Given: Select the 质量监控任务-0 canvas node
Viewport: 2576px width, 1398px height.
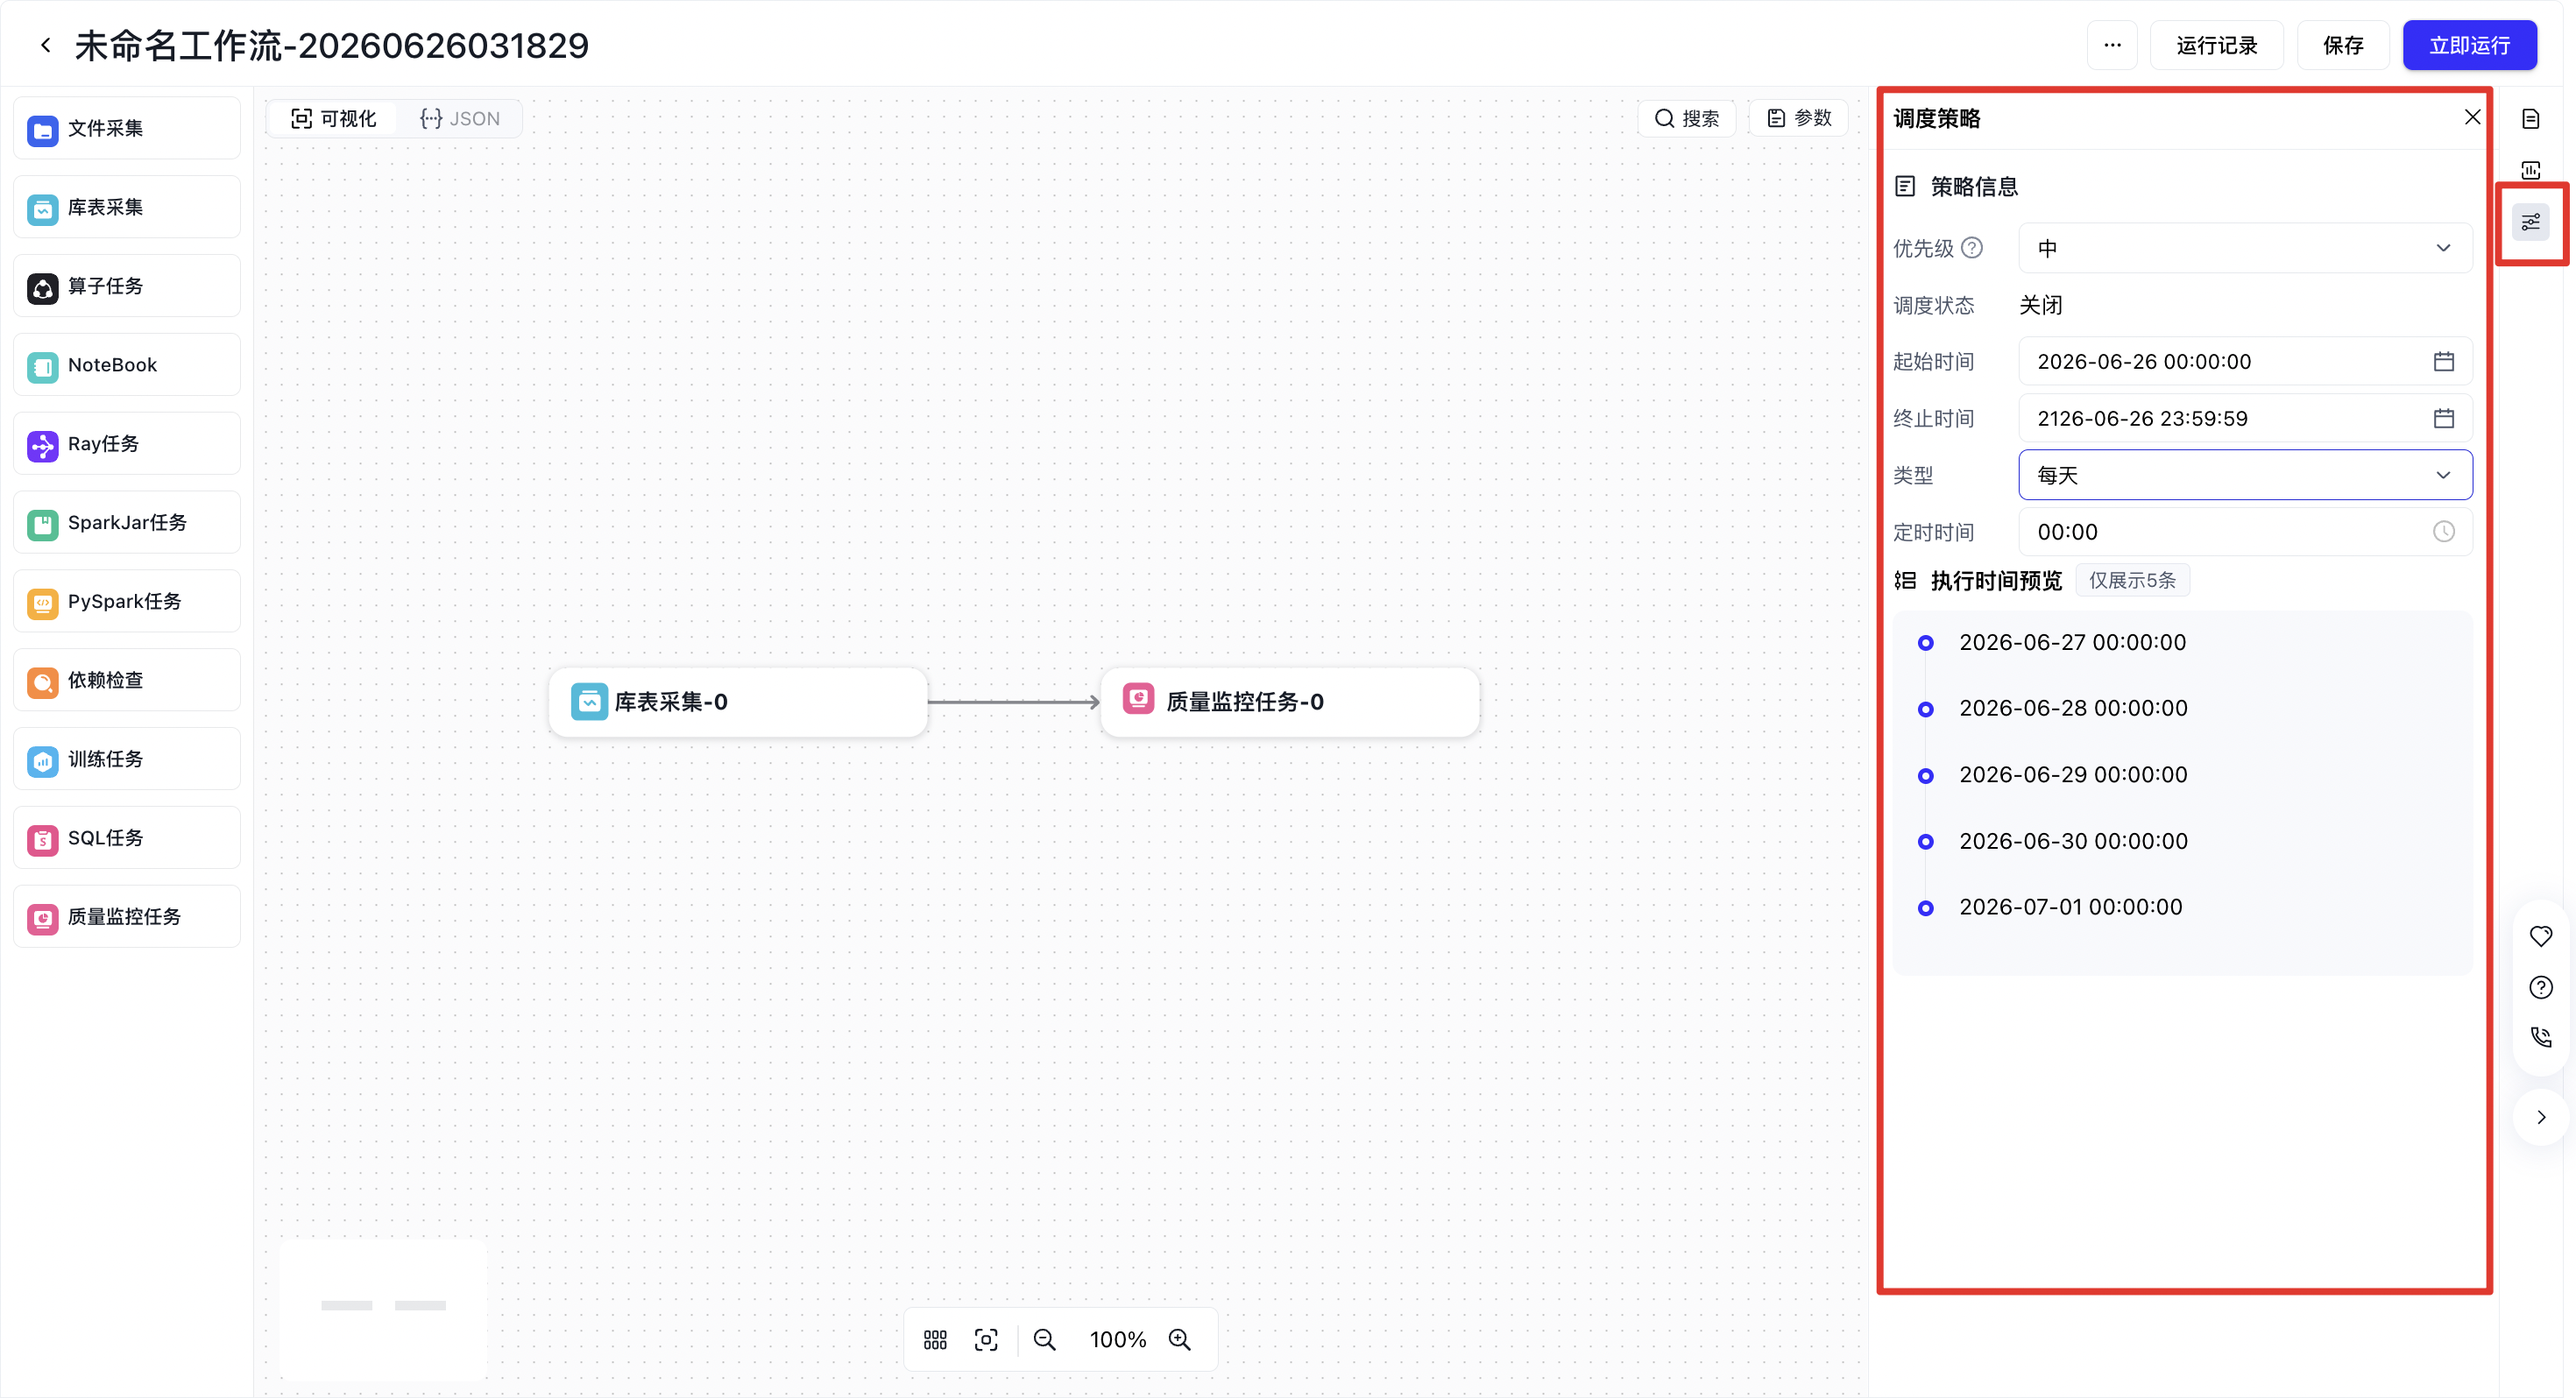Looking at the screenshot, I should [1290, 702].
